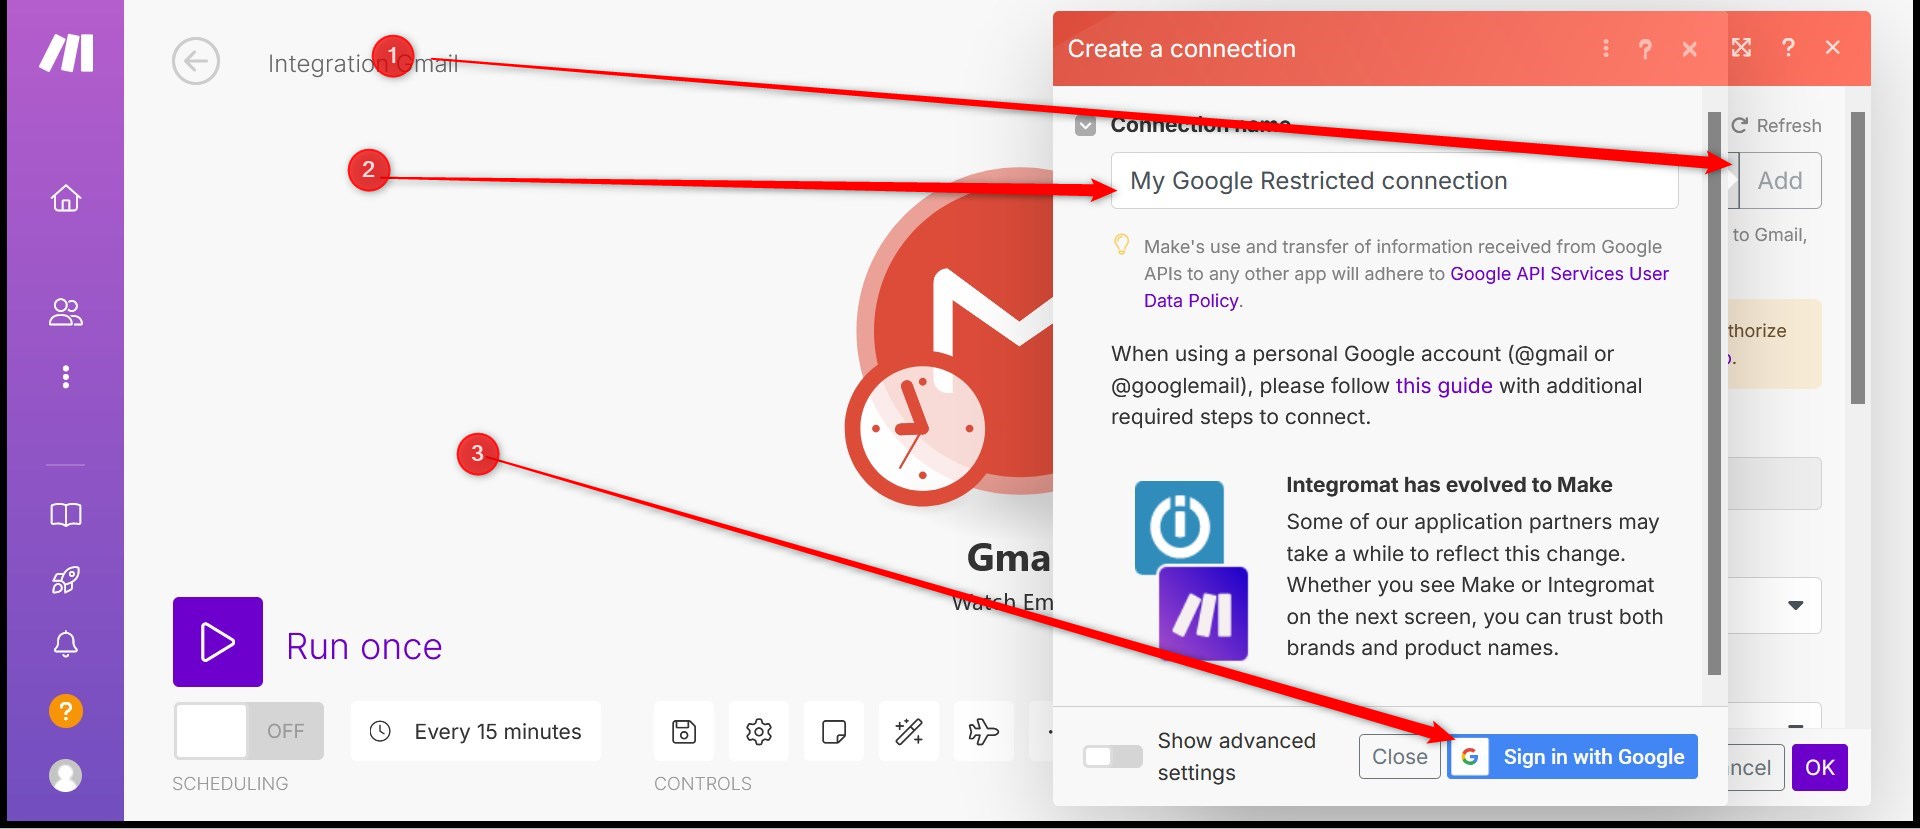This screenshot has width=1920, height=829.
Task: Click the Refresh button in the Gmail panel
Action: [x=1777, y=126]
